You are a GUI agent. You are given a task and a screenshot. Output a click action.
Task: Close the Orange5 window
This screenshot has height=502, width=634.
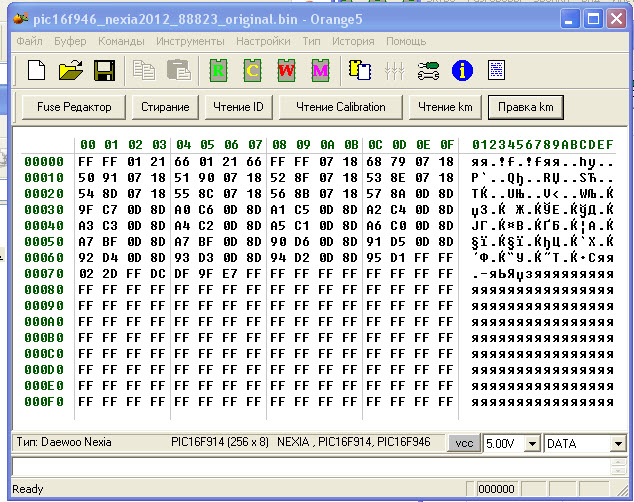point(617,19)
